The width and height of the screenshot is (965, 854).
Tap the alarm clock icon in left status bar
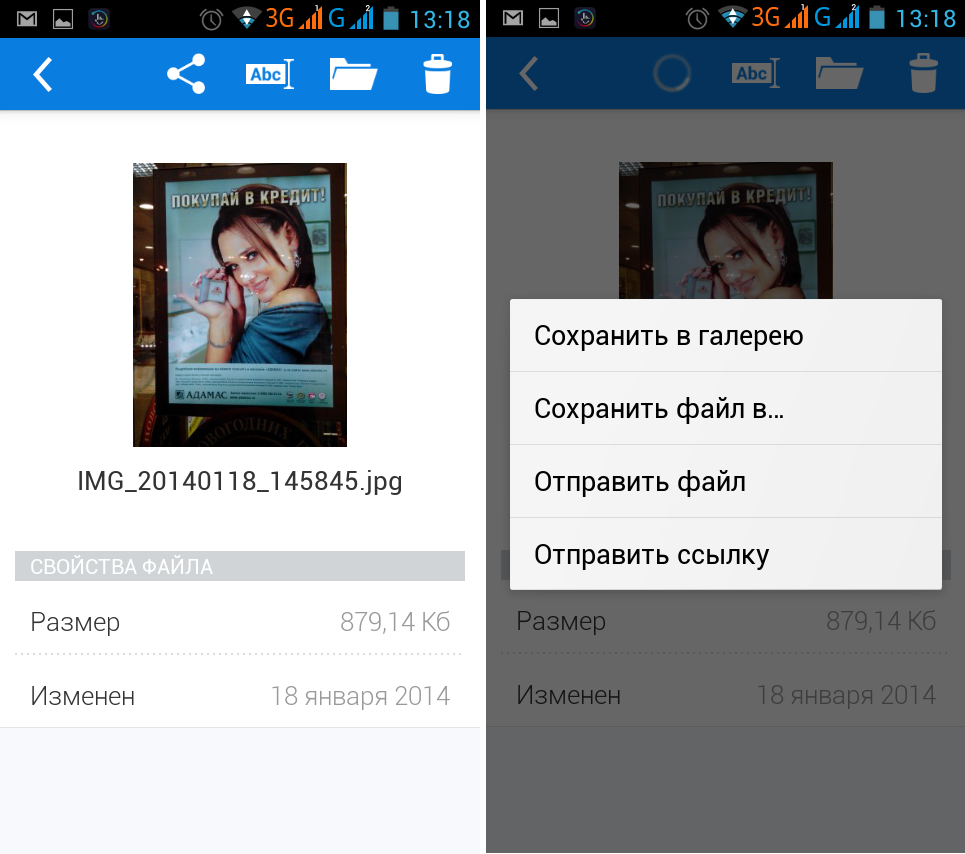211,20
